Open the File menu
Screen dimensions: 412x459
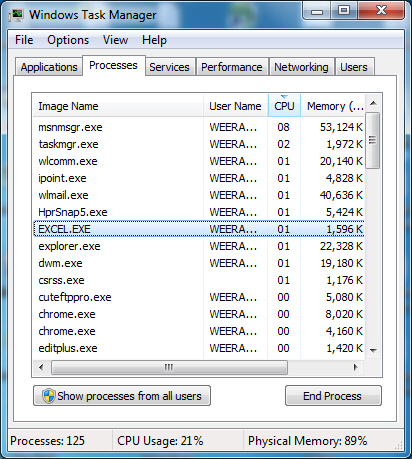24,40
